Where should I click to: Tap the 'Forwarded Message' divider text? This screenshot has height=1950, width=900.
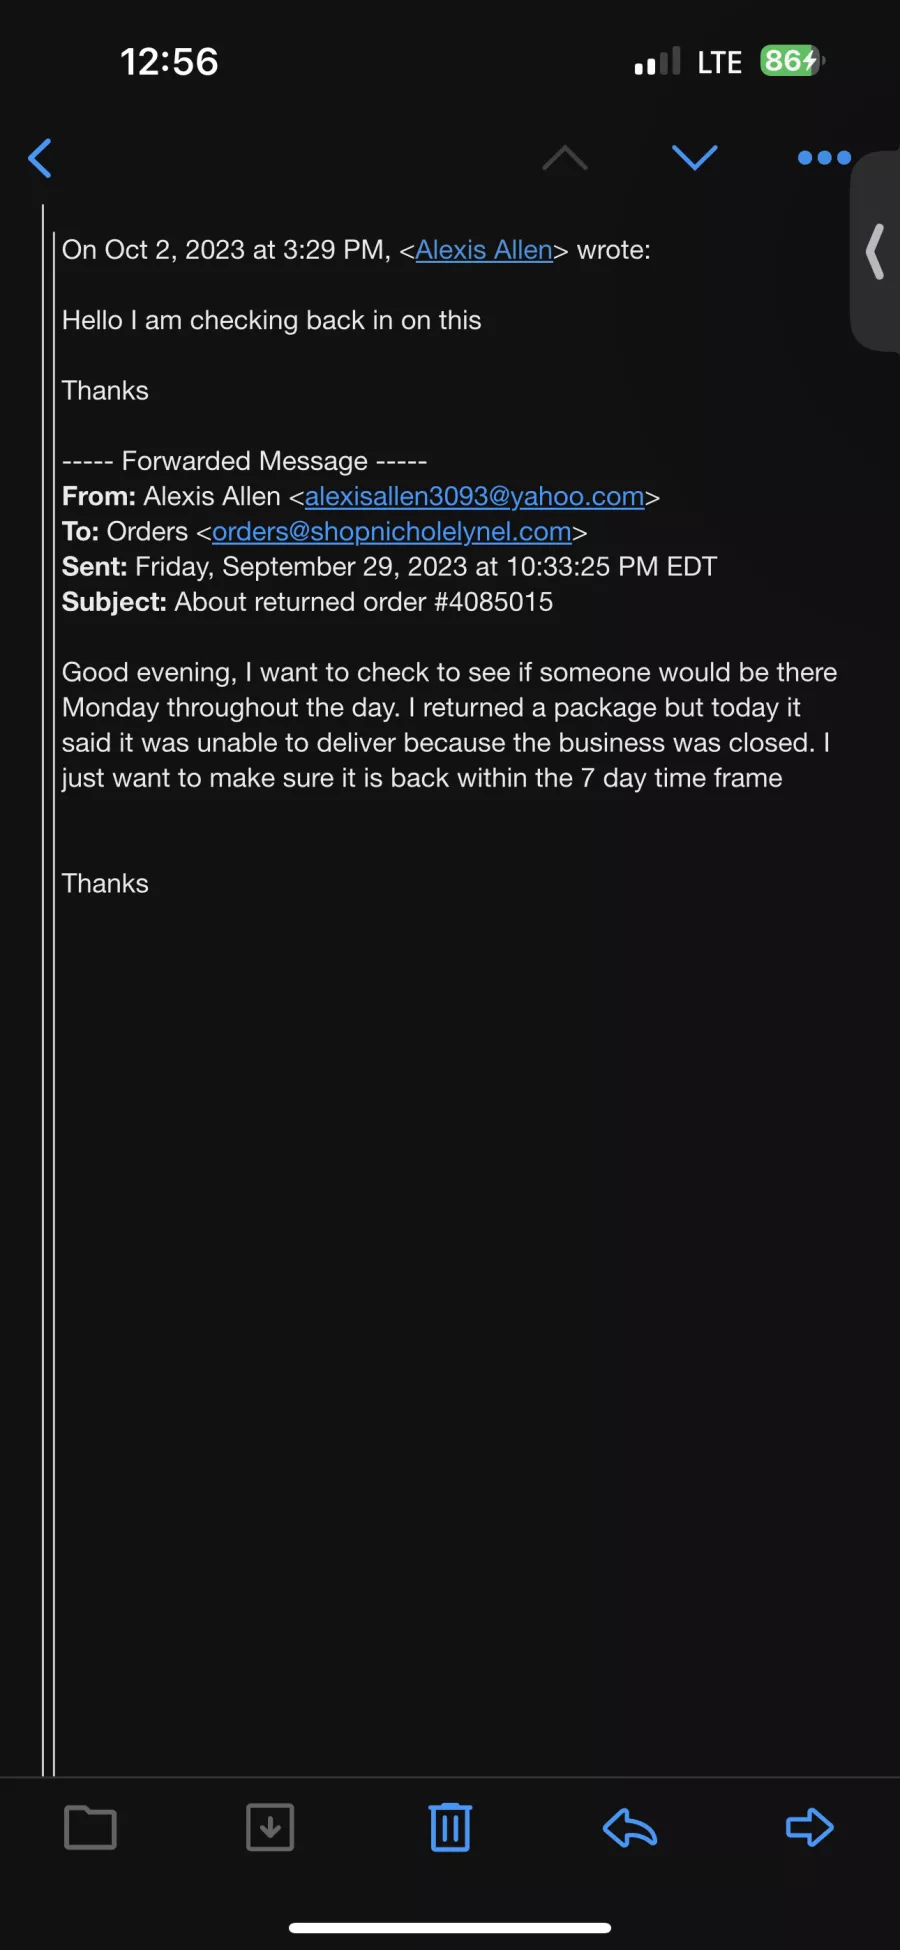pos(245,461)
